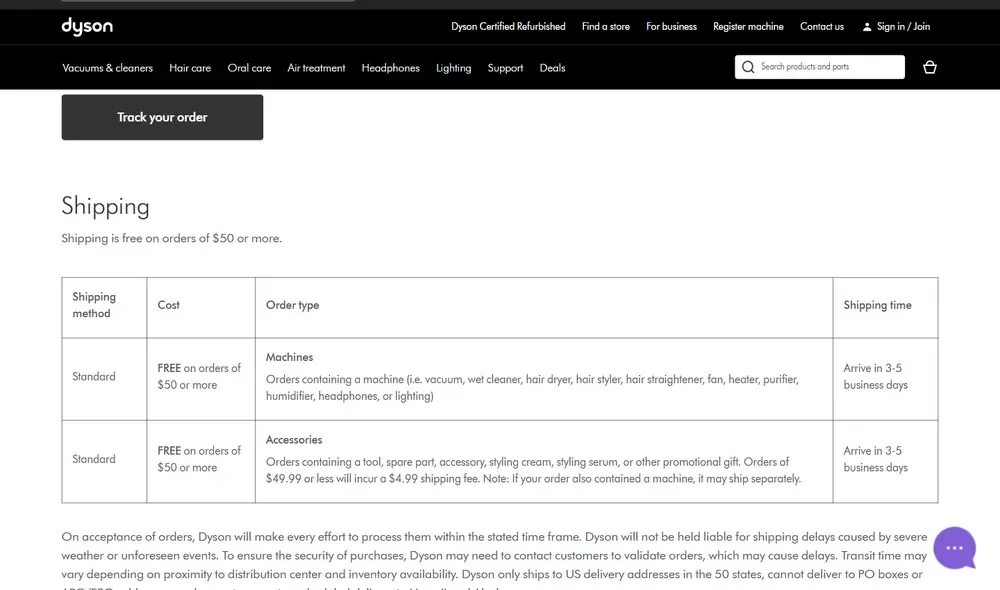Open the Headphones menu
The image size is (1000, 590).
click(x=390, y=68)
